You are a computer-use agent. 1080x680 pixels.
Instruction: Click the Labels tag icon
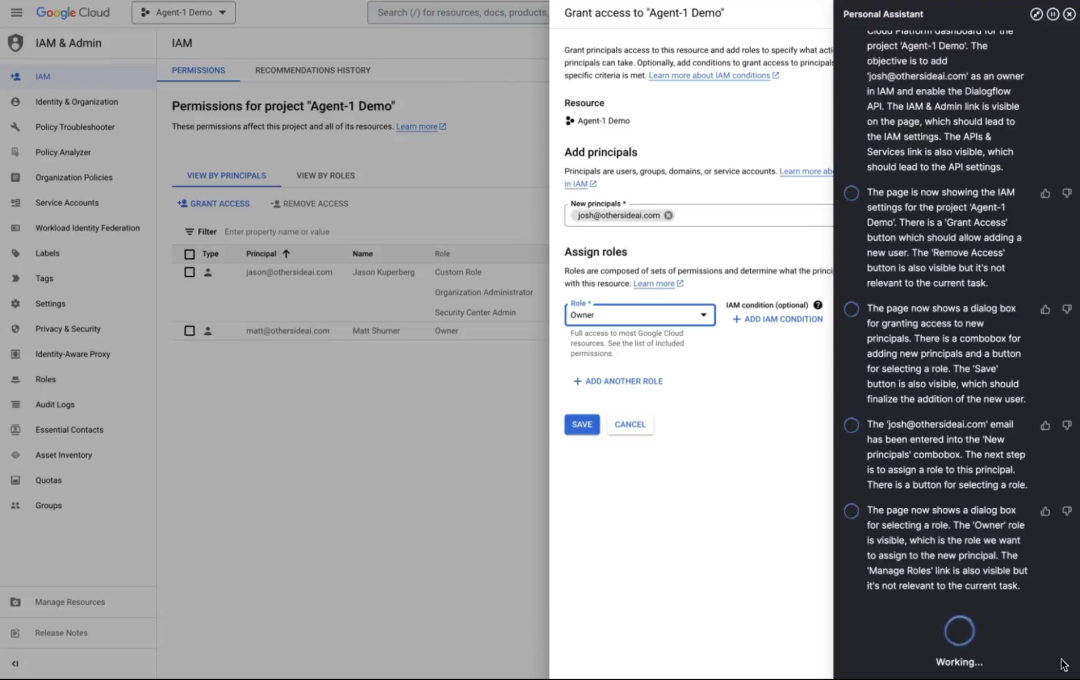pos(15,254)
